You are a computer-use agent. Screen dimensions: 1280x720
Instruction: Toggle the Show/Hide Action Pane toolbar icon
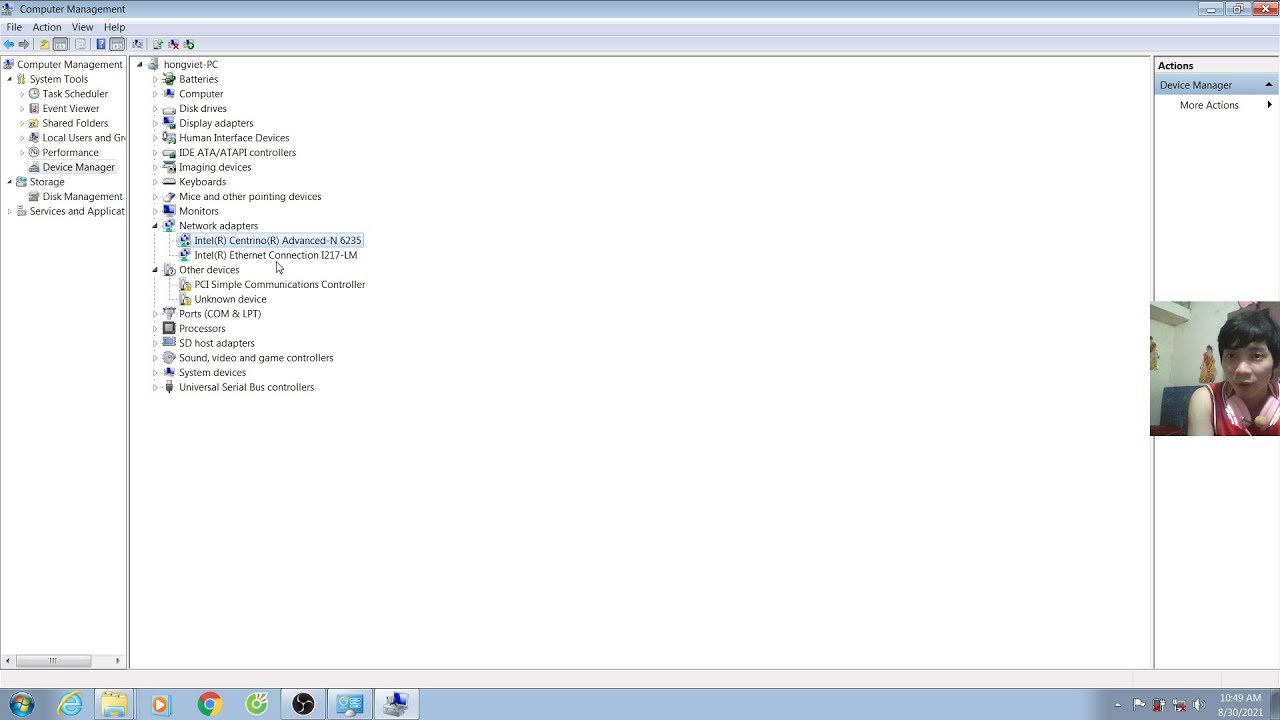117,44
